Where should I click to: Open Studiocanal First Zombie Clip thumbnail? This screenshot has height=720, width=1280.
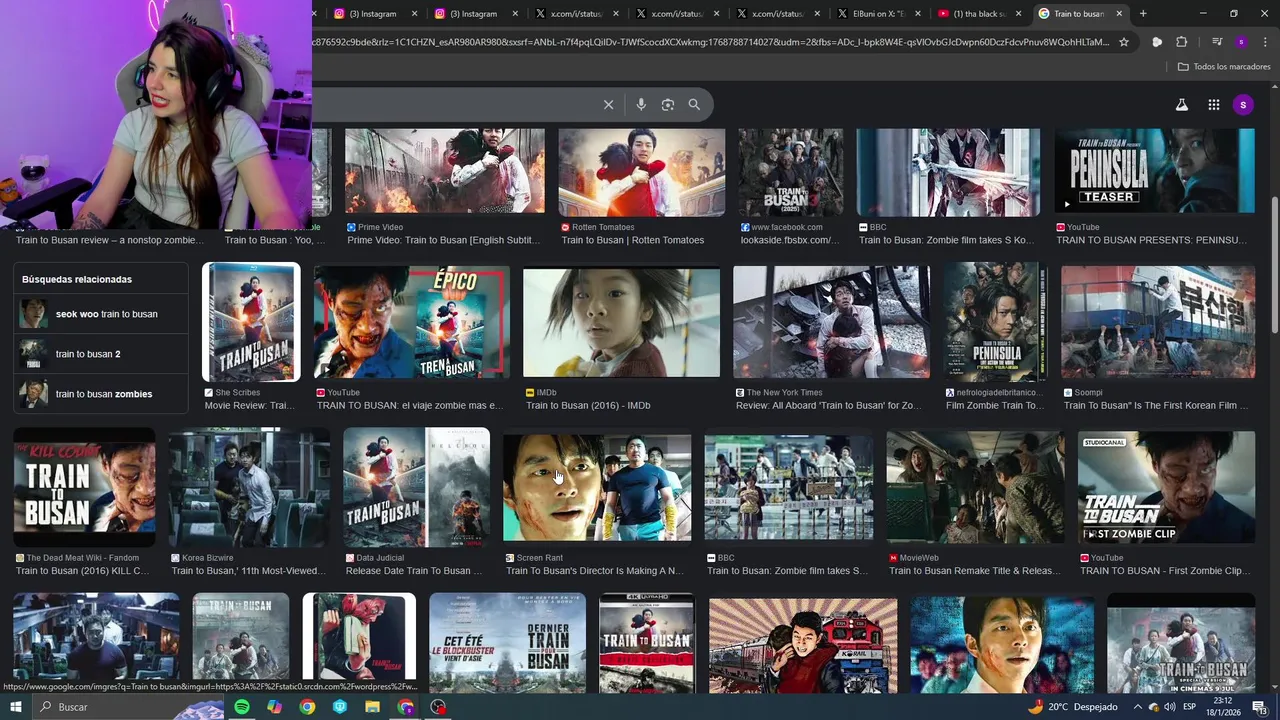point(1166,486)
